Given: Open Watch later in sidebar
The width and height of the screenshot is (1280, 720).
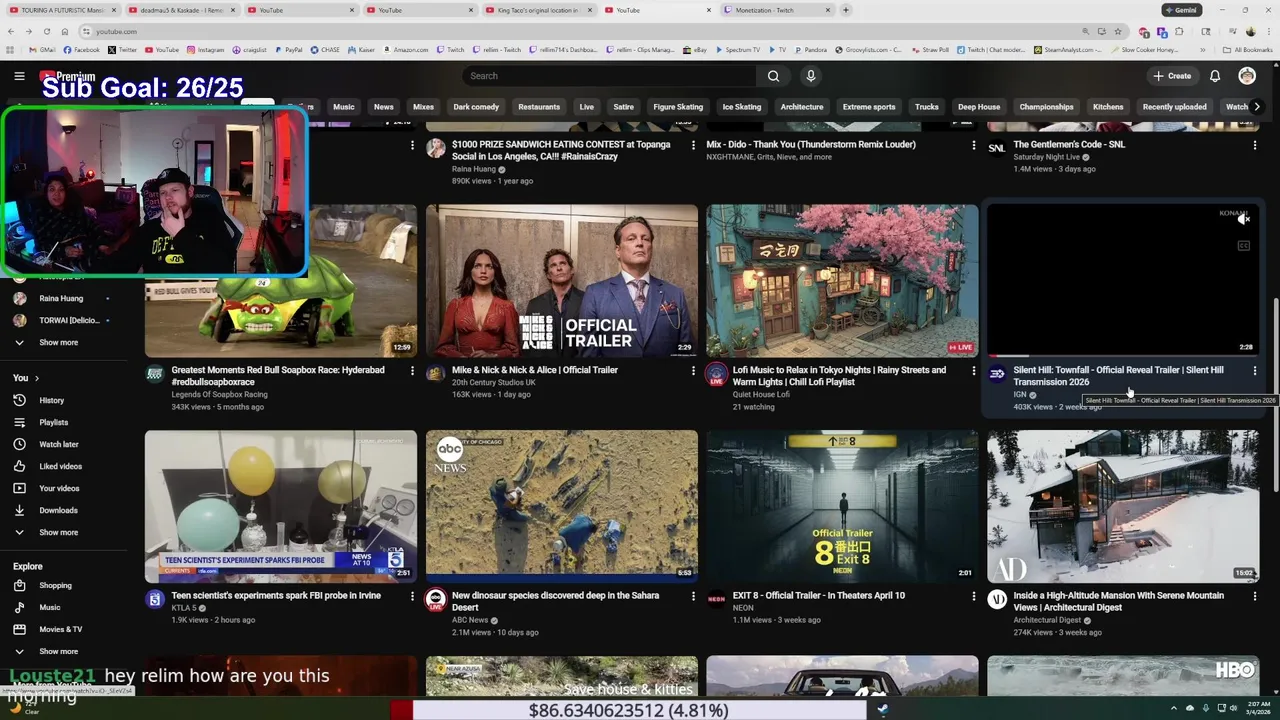Looking at the screenshot, I should [x=64, y=444].
